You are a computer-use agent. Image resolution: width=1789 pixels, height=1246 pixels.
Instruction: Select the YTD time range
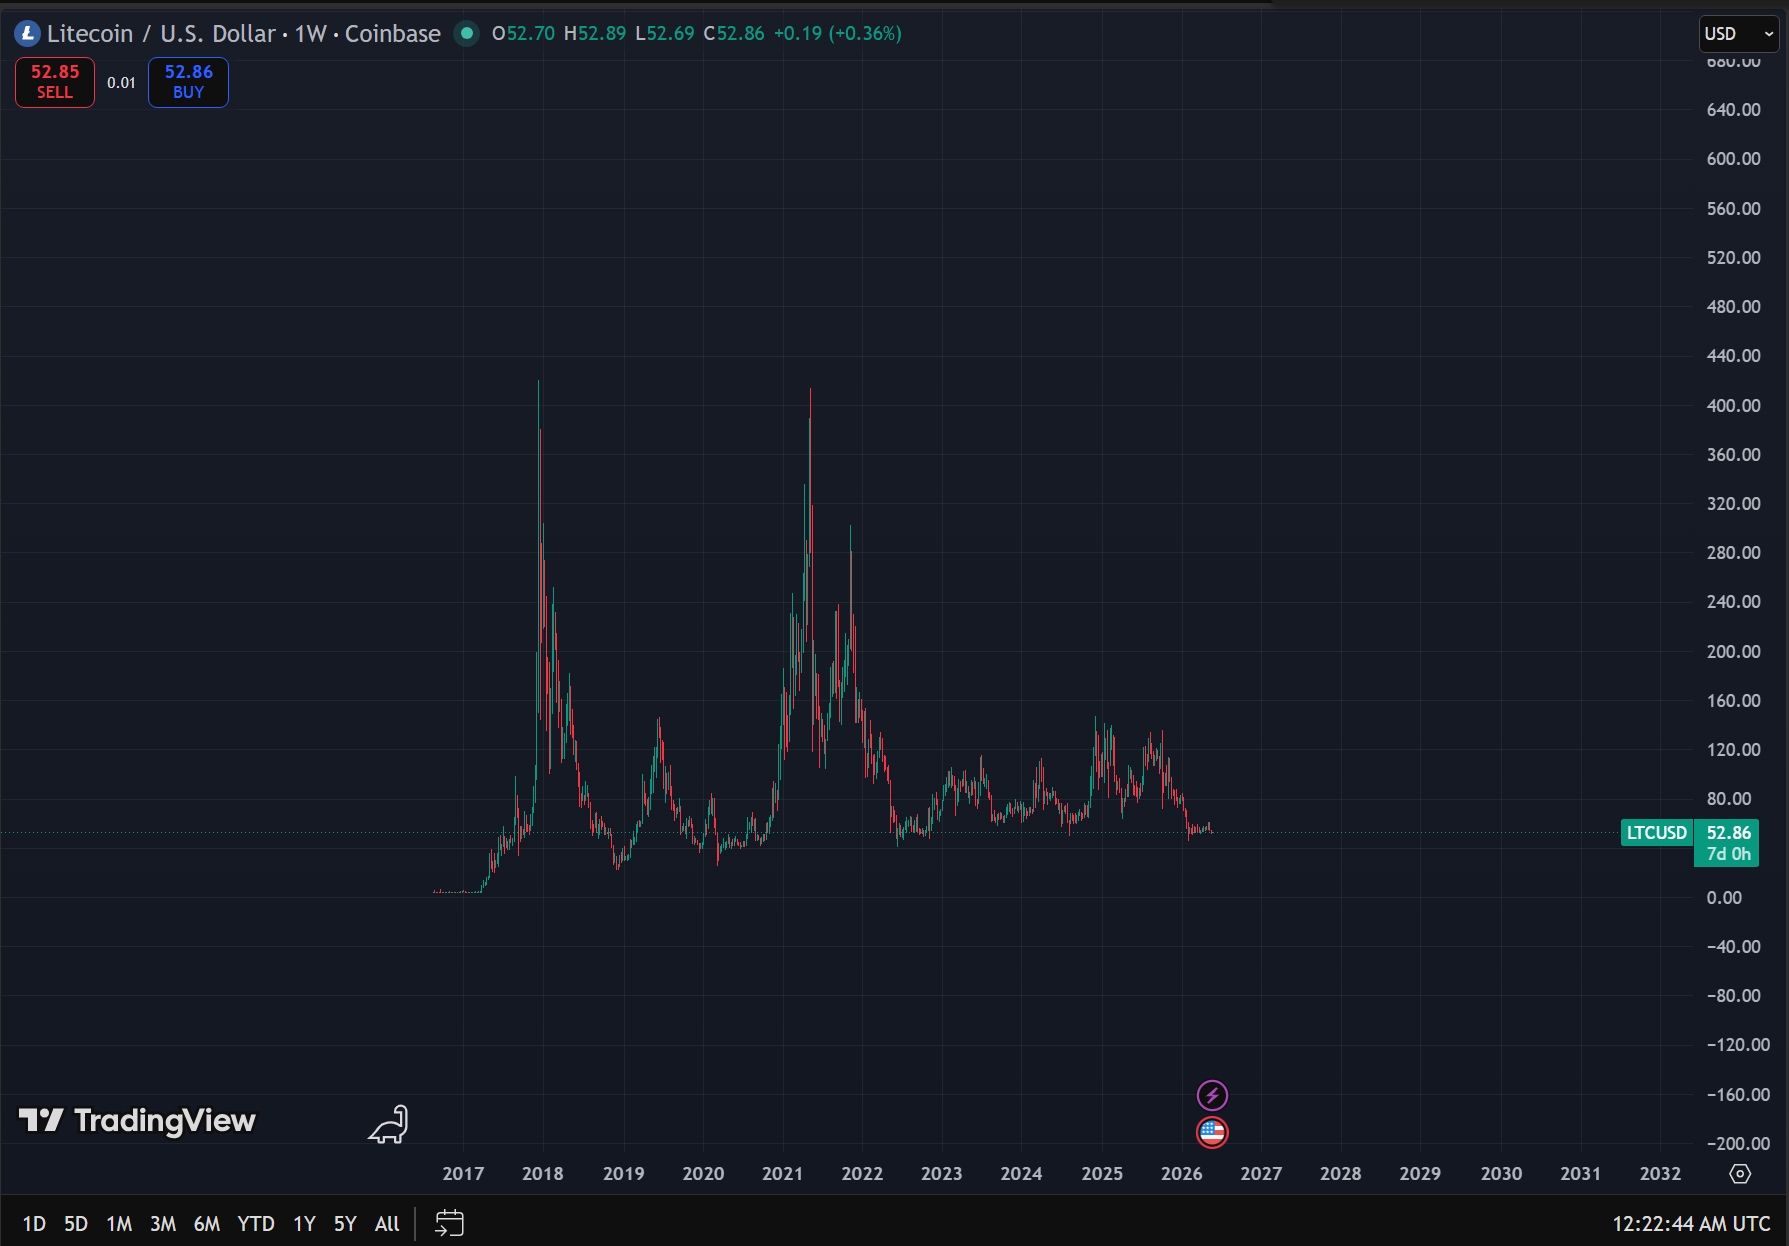[256, 1223]
